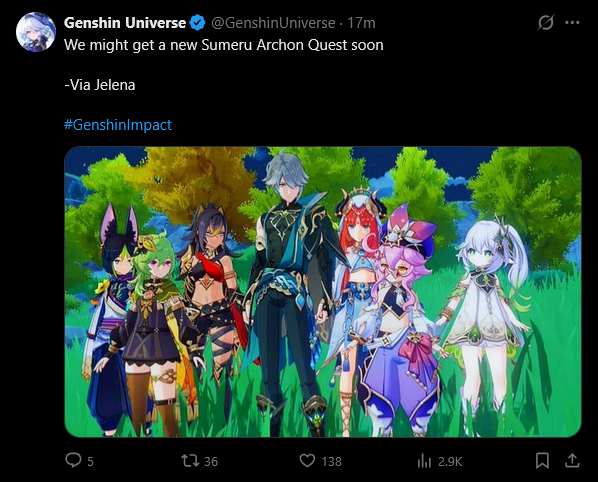Visit the Genshin Universe display name link

coord(125,23)
